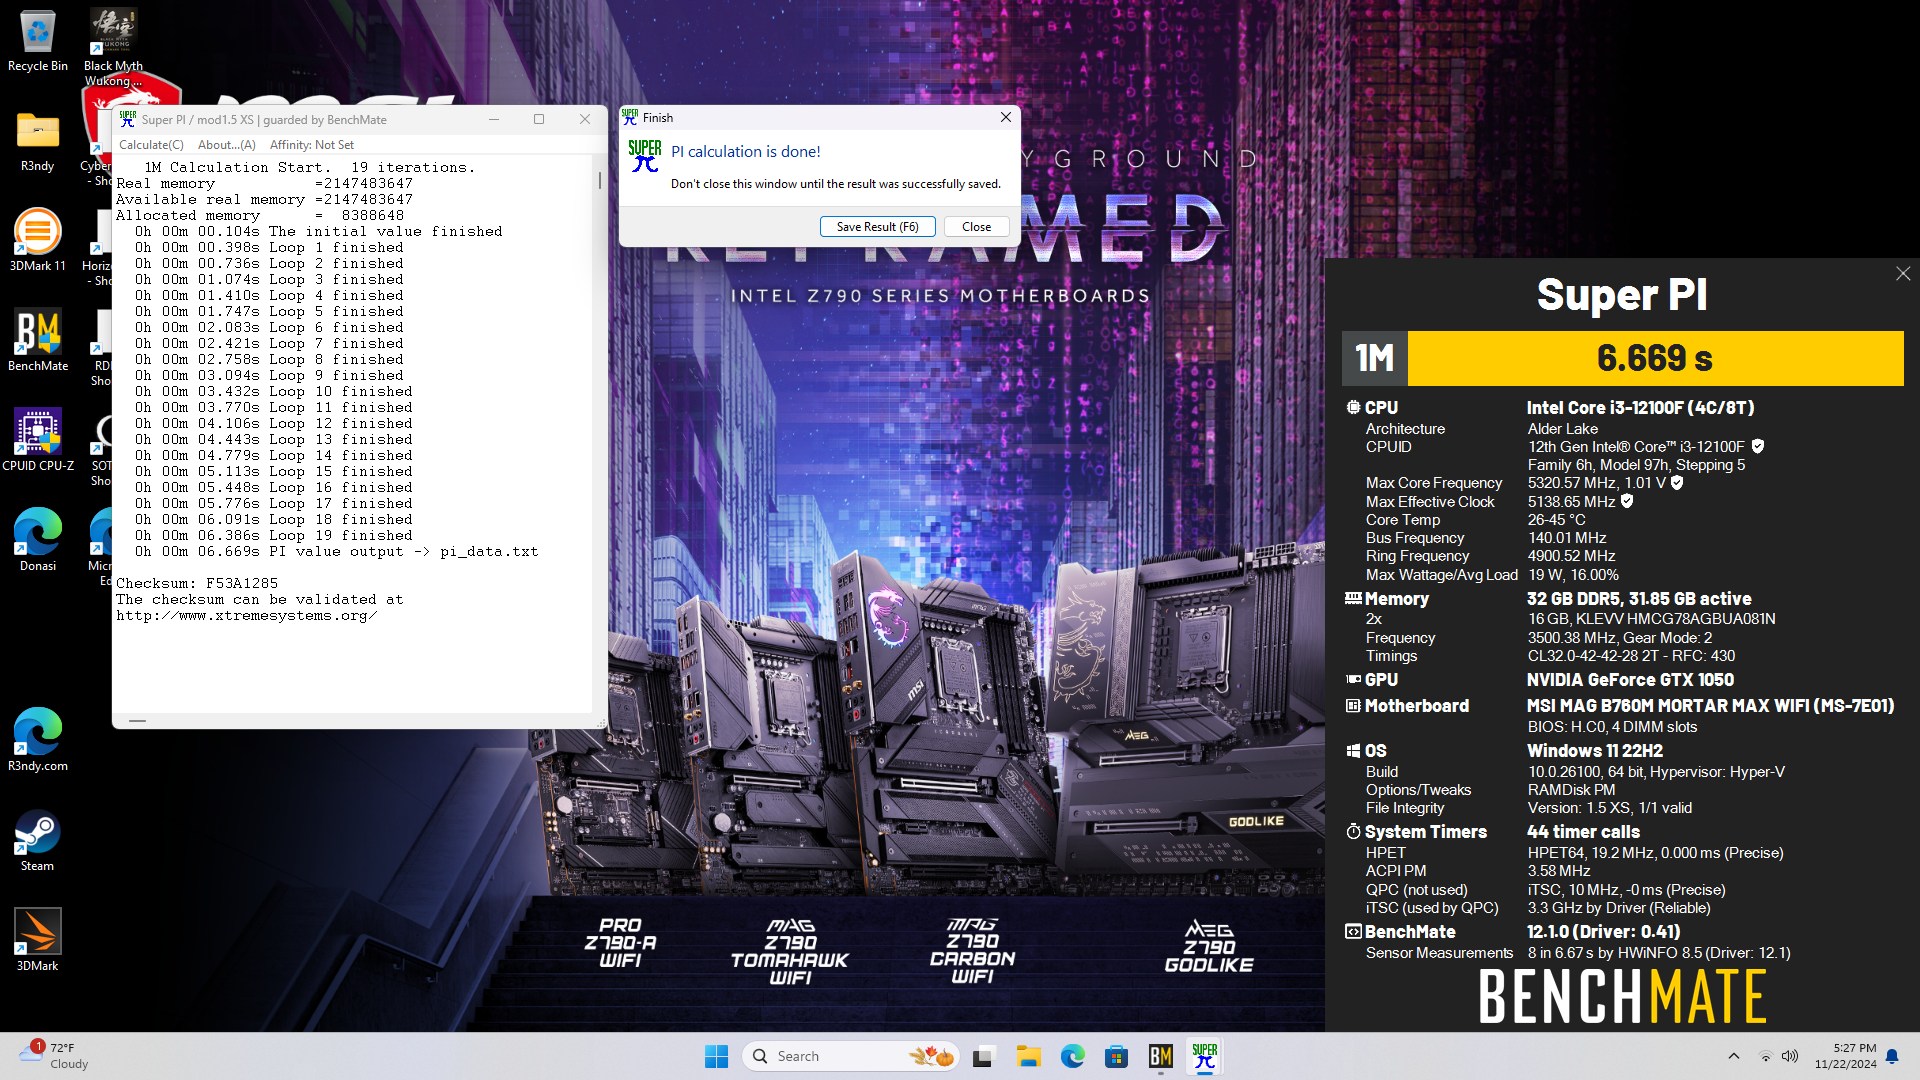Open the About...(A) menu in Super PI

point(227,145)
